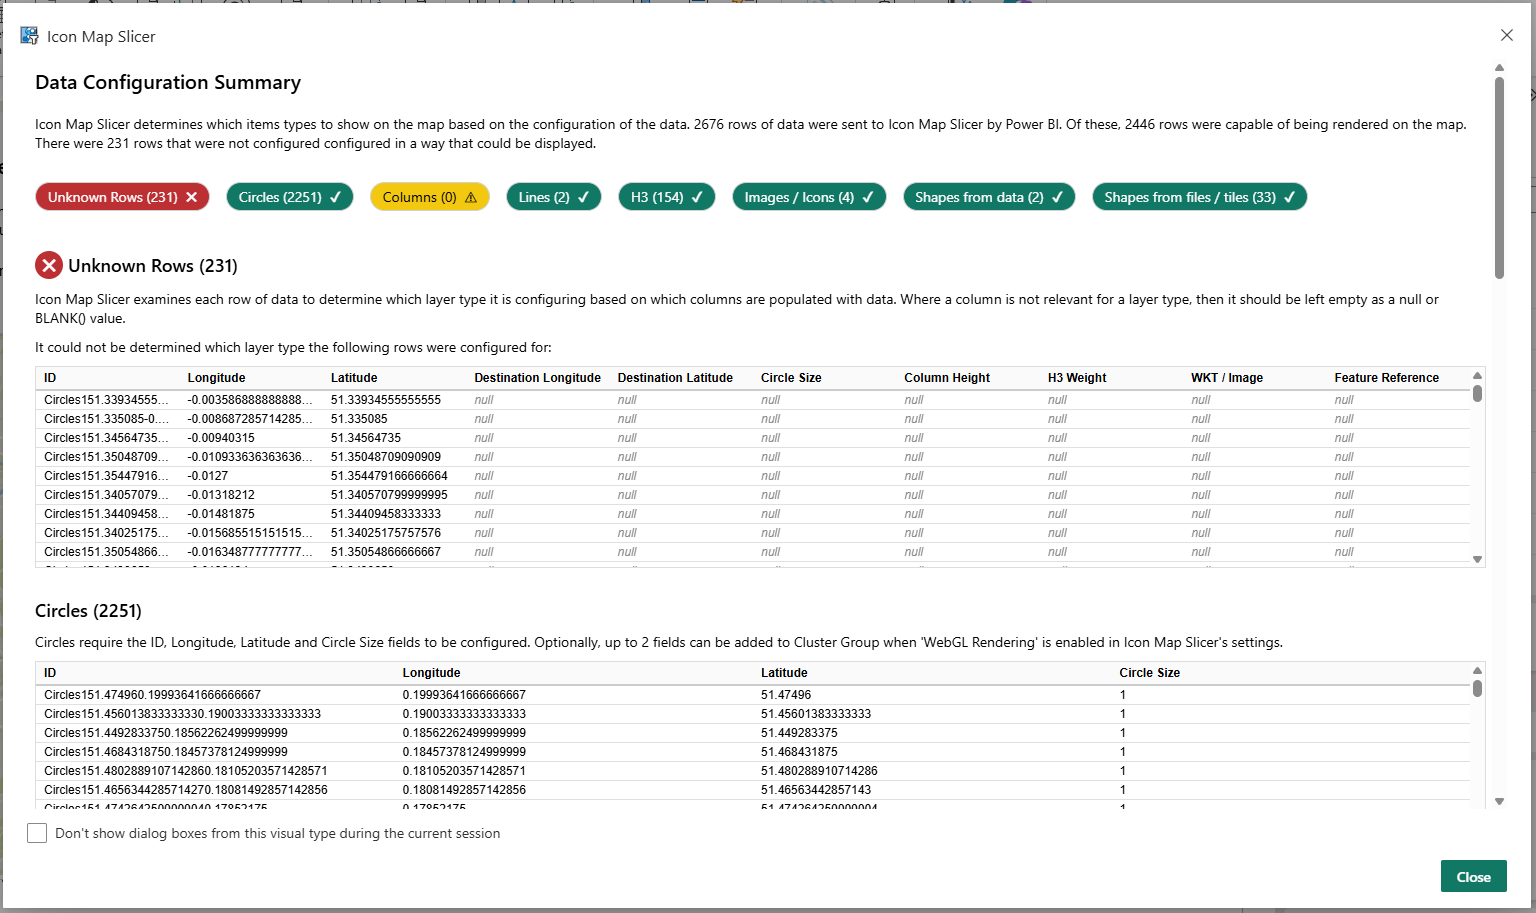
Task: Select the Circles (2251) pill
Action: (x=289, y=197)
